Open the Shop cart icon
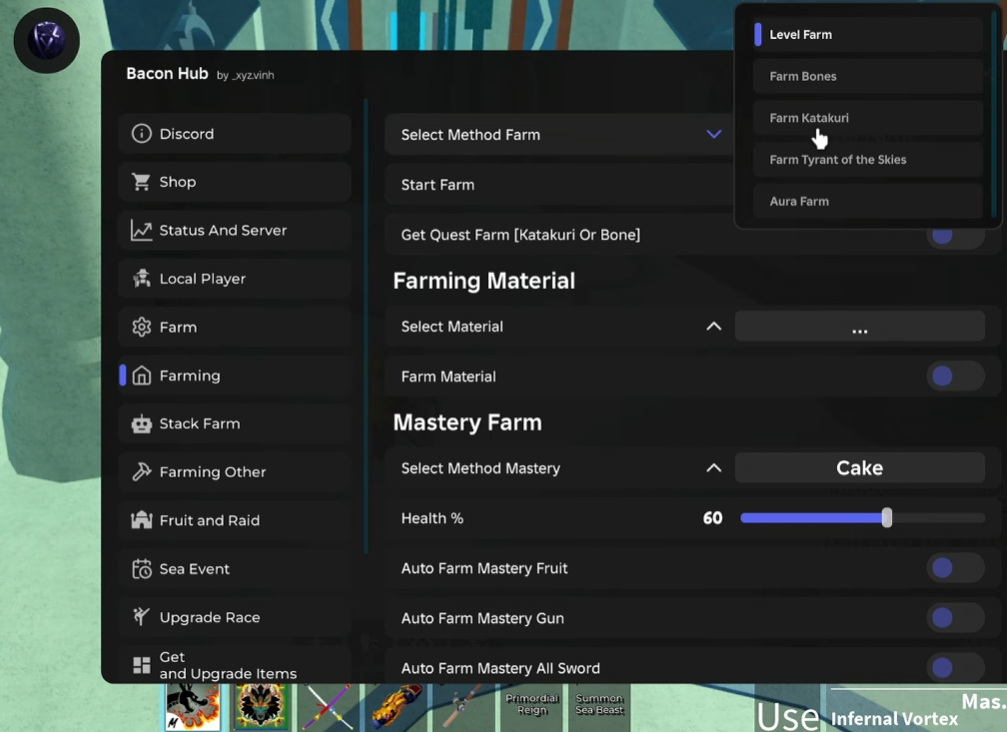Screen dimensions: 1007x732 pyautogui.click(x=142, y=182)
